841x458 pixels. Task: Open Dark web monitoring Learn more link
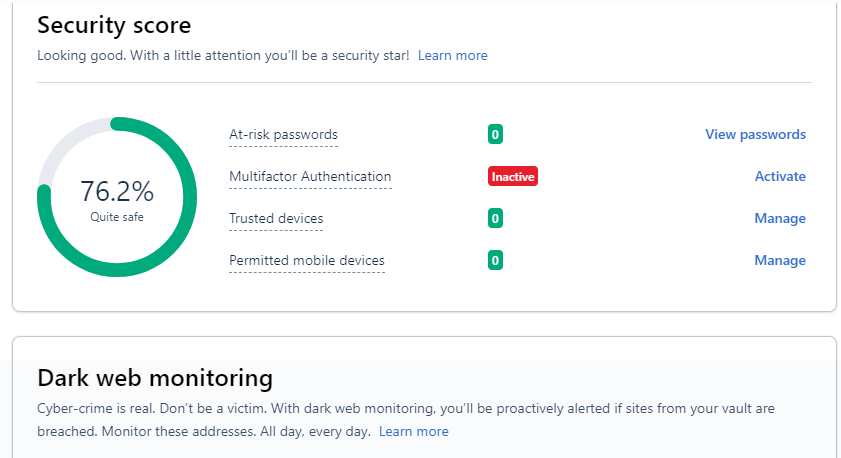point(414,431)
